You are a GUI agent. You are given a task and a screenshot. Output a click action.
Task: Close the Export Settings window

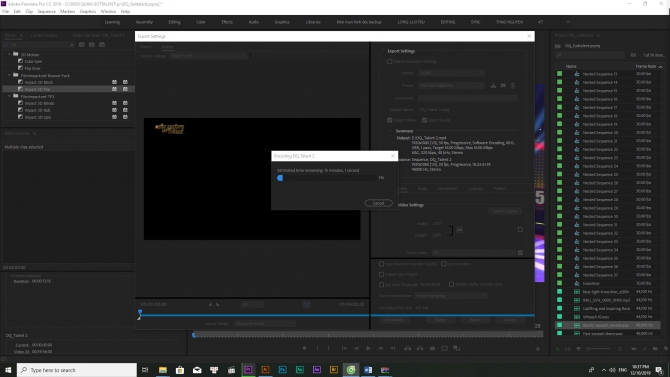point(529,36)
